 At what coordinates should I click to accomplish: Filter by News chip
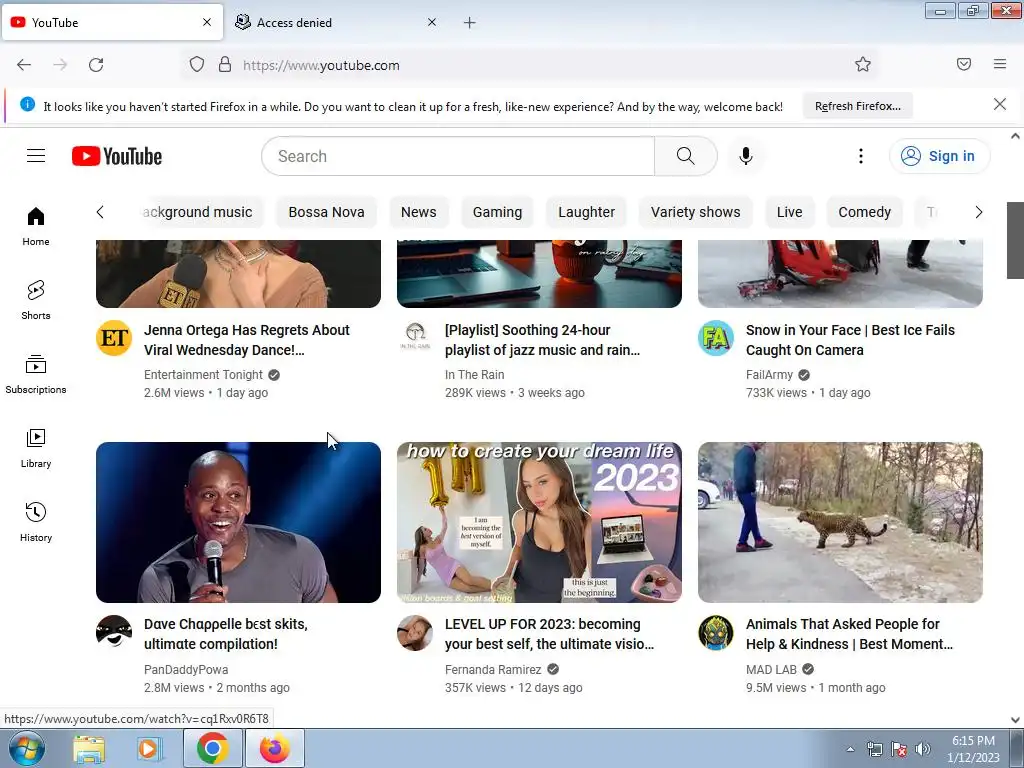pyautogui.click(x=419, y=212)
